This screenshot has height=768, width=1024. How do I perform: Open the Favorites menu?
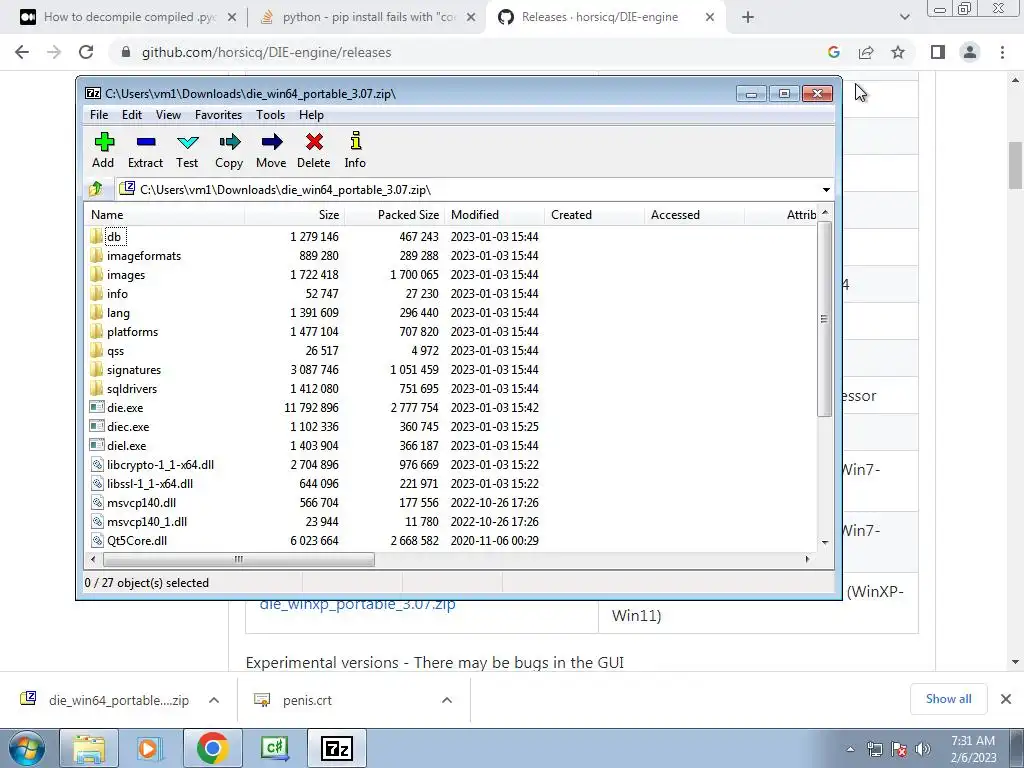[x=218, y=115]
